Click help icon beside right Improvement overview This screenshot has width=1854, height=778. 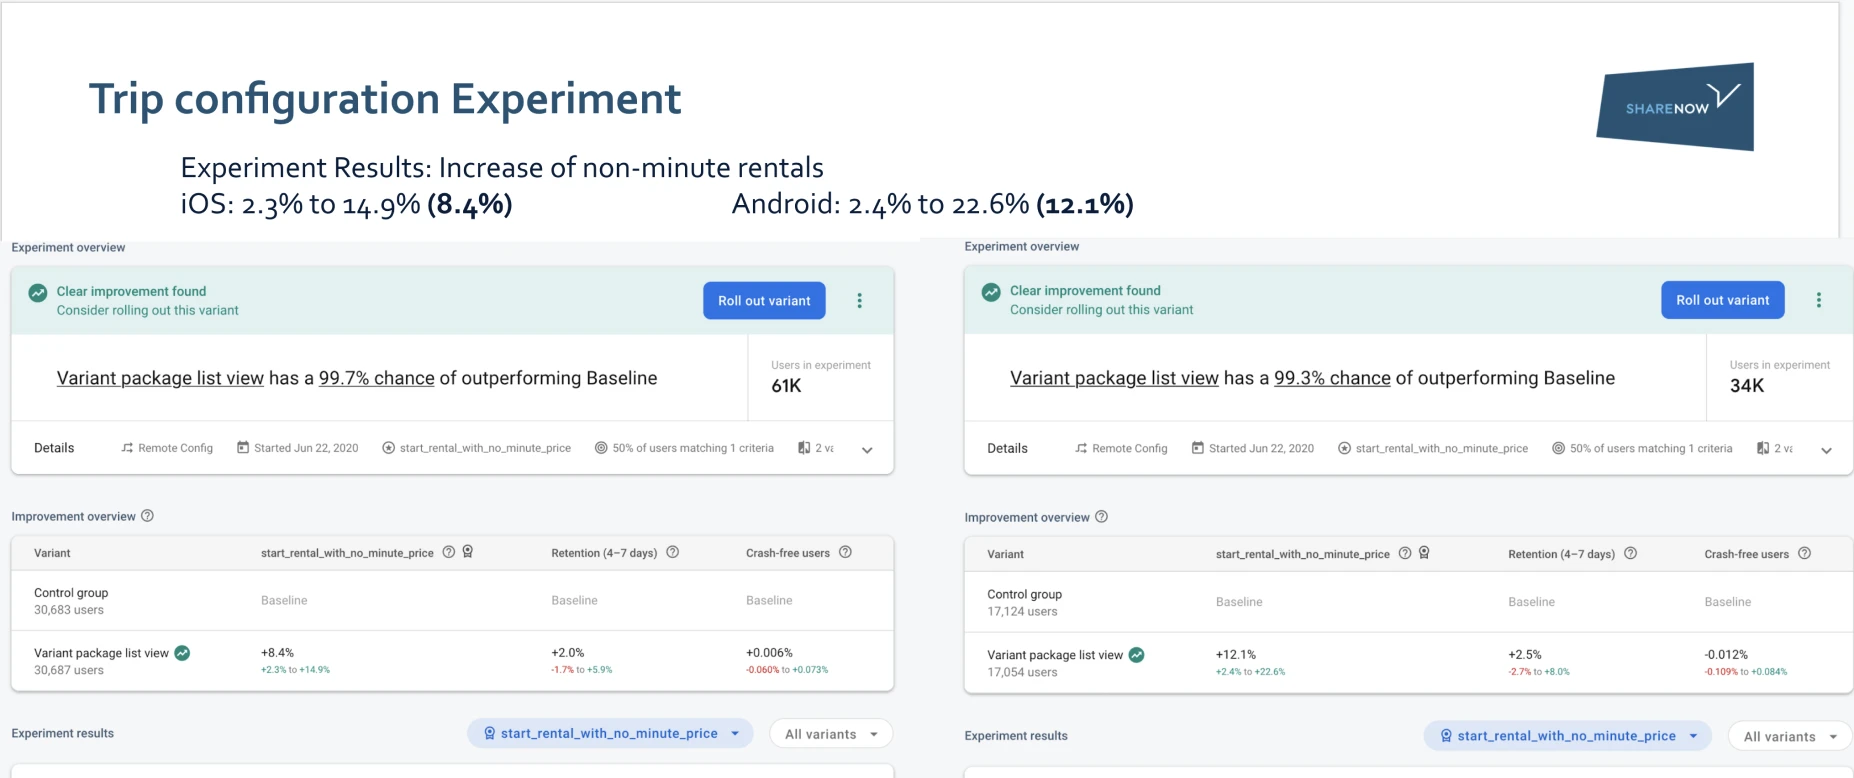(x=1102, y=517)
